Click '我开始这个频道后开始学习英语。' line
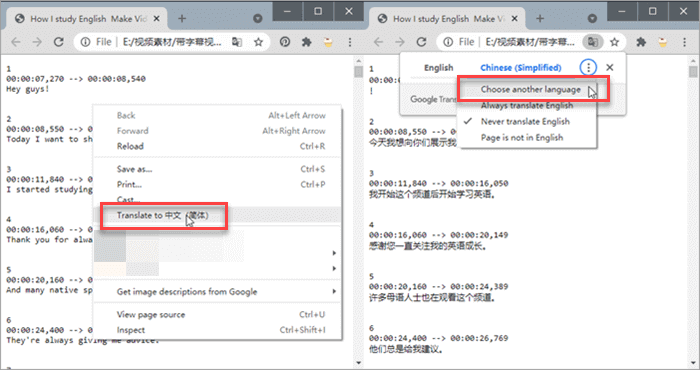Viewport: 700px width, 370px height. point(433,195)
